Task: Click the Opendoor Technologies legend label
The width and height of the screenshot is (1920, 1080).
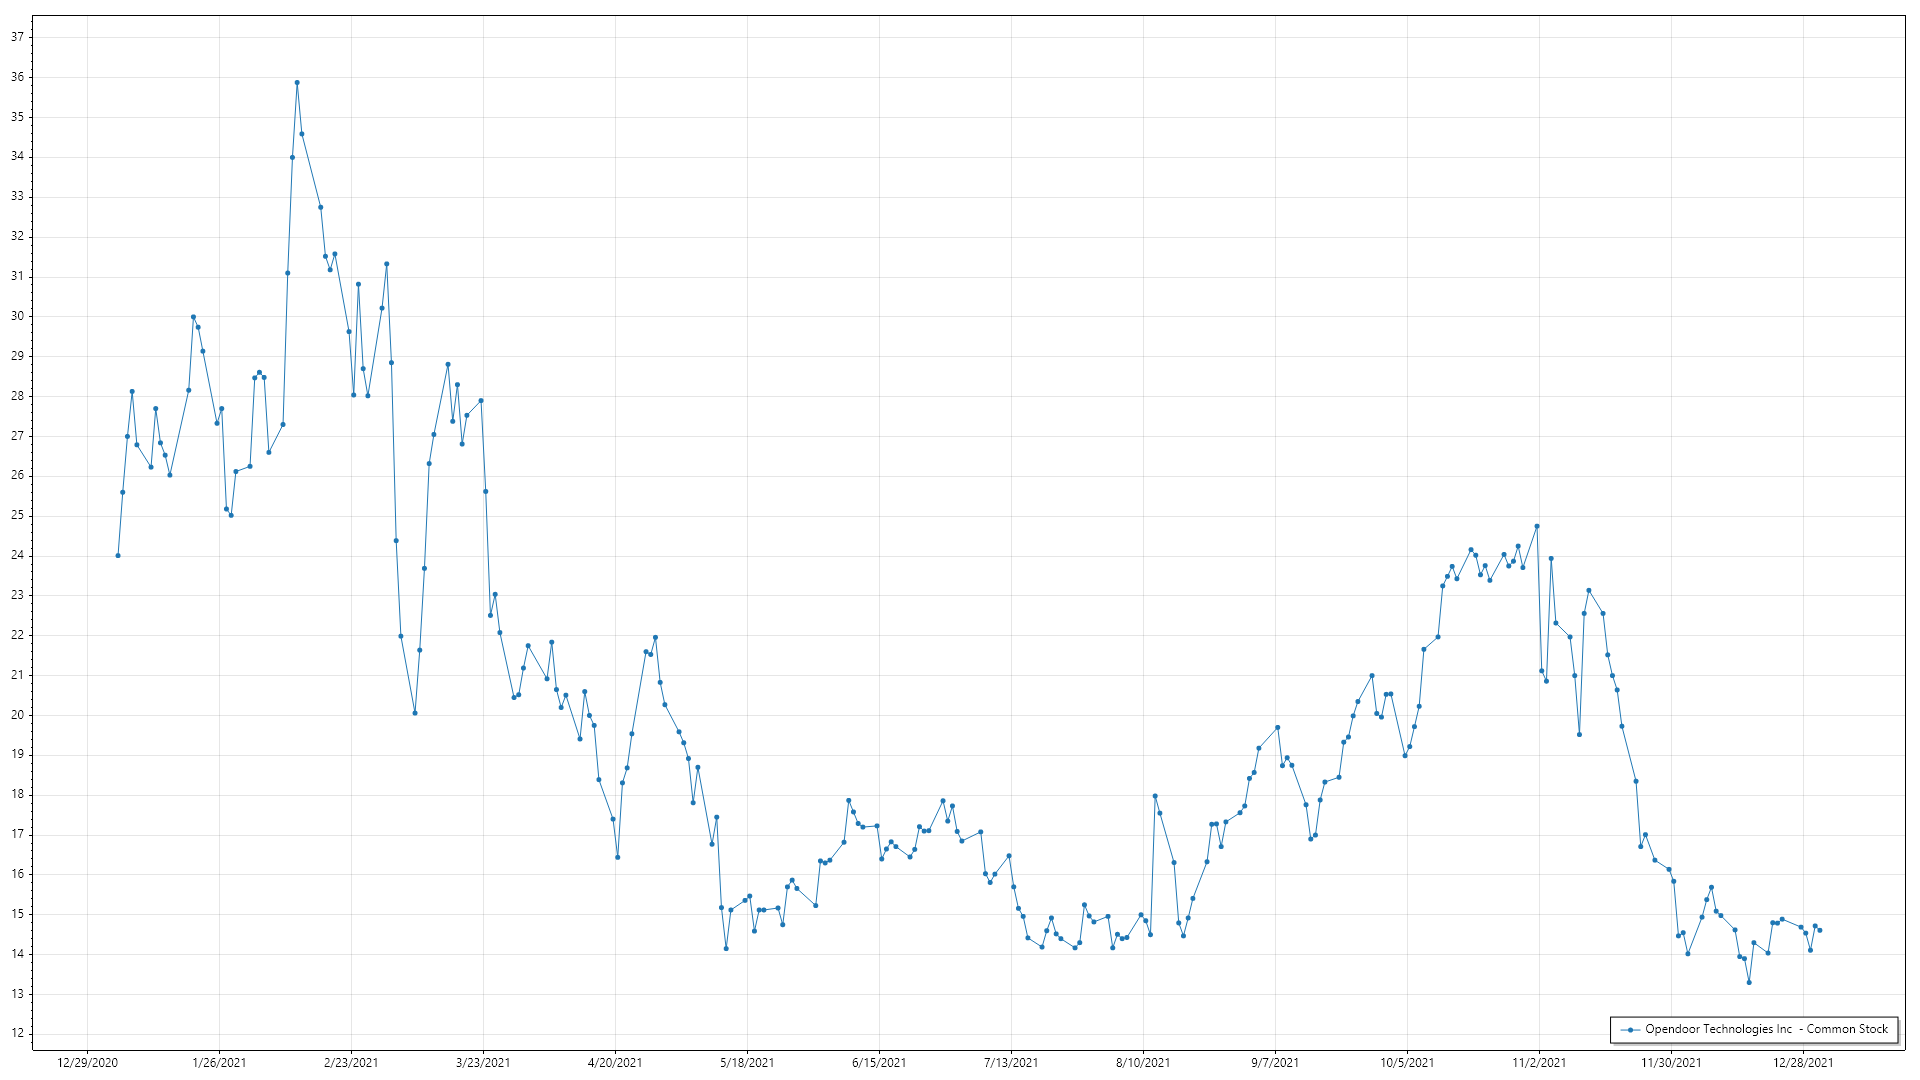Action: tap(1766, 1029)
